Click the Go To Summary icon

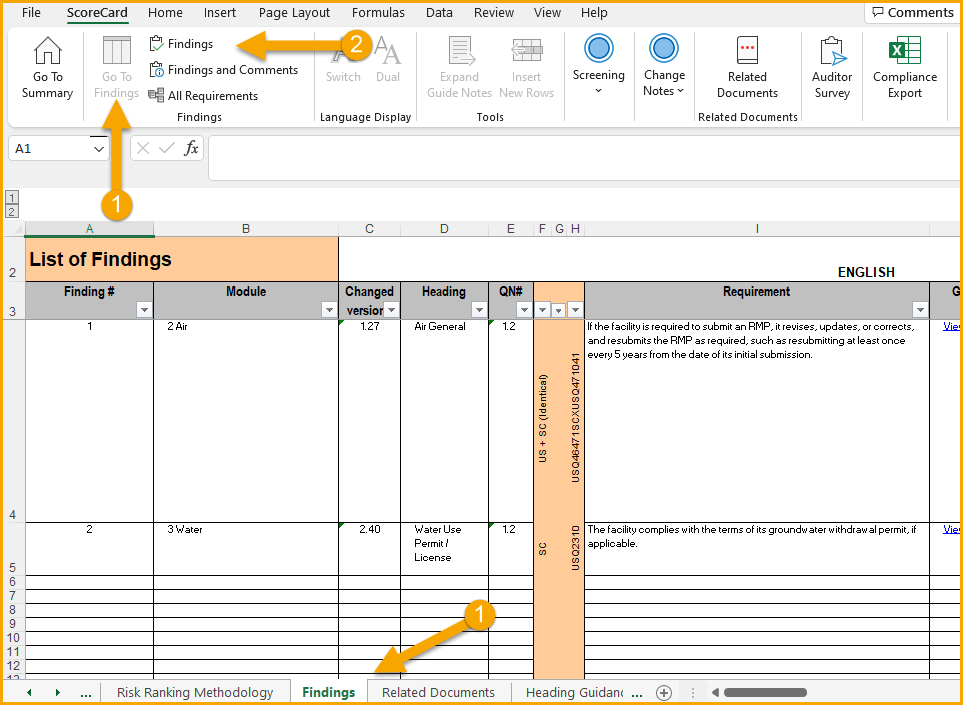pyautogui.click(x=46, y=66)
